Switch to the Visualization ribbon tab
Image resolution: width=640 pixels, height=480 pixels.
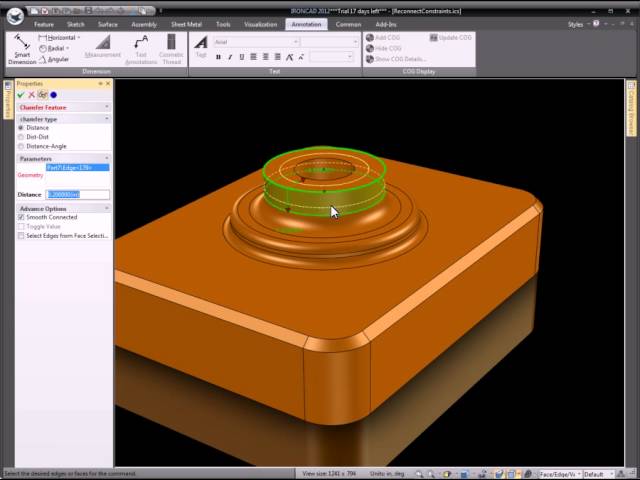coord(260,24)
